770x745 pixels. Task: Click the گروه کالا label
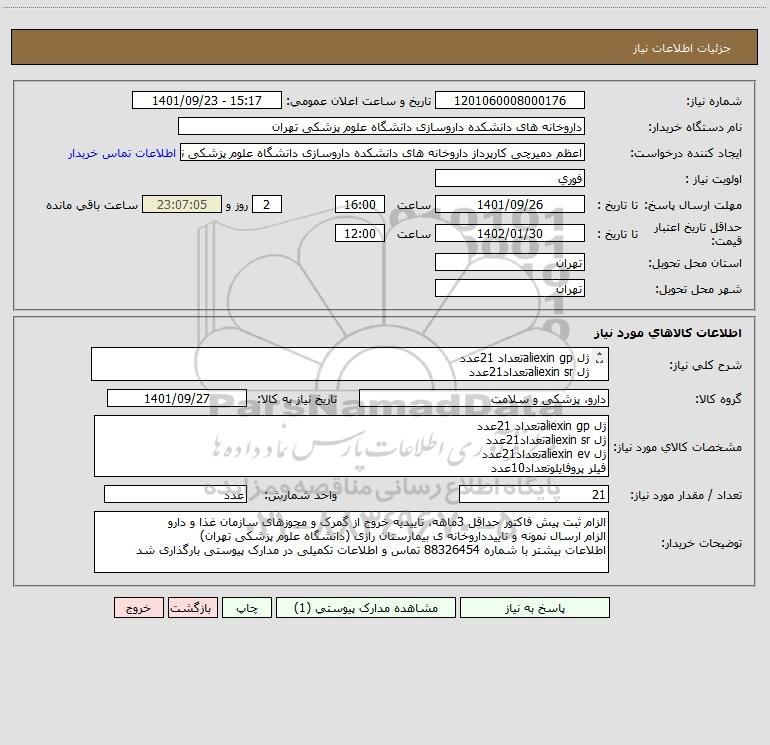click(x=719, y=399)
